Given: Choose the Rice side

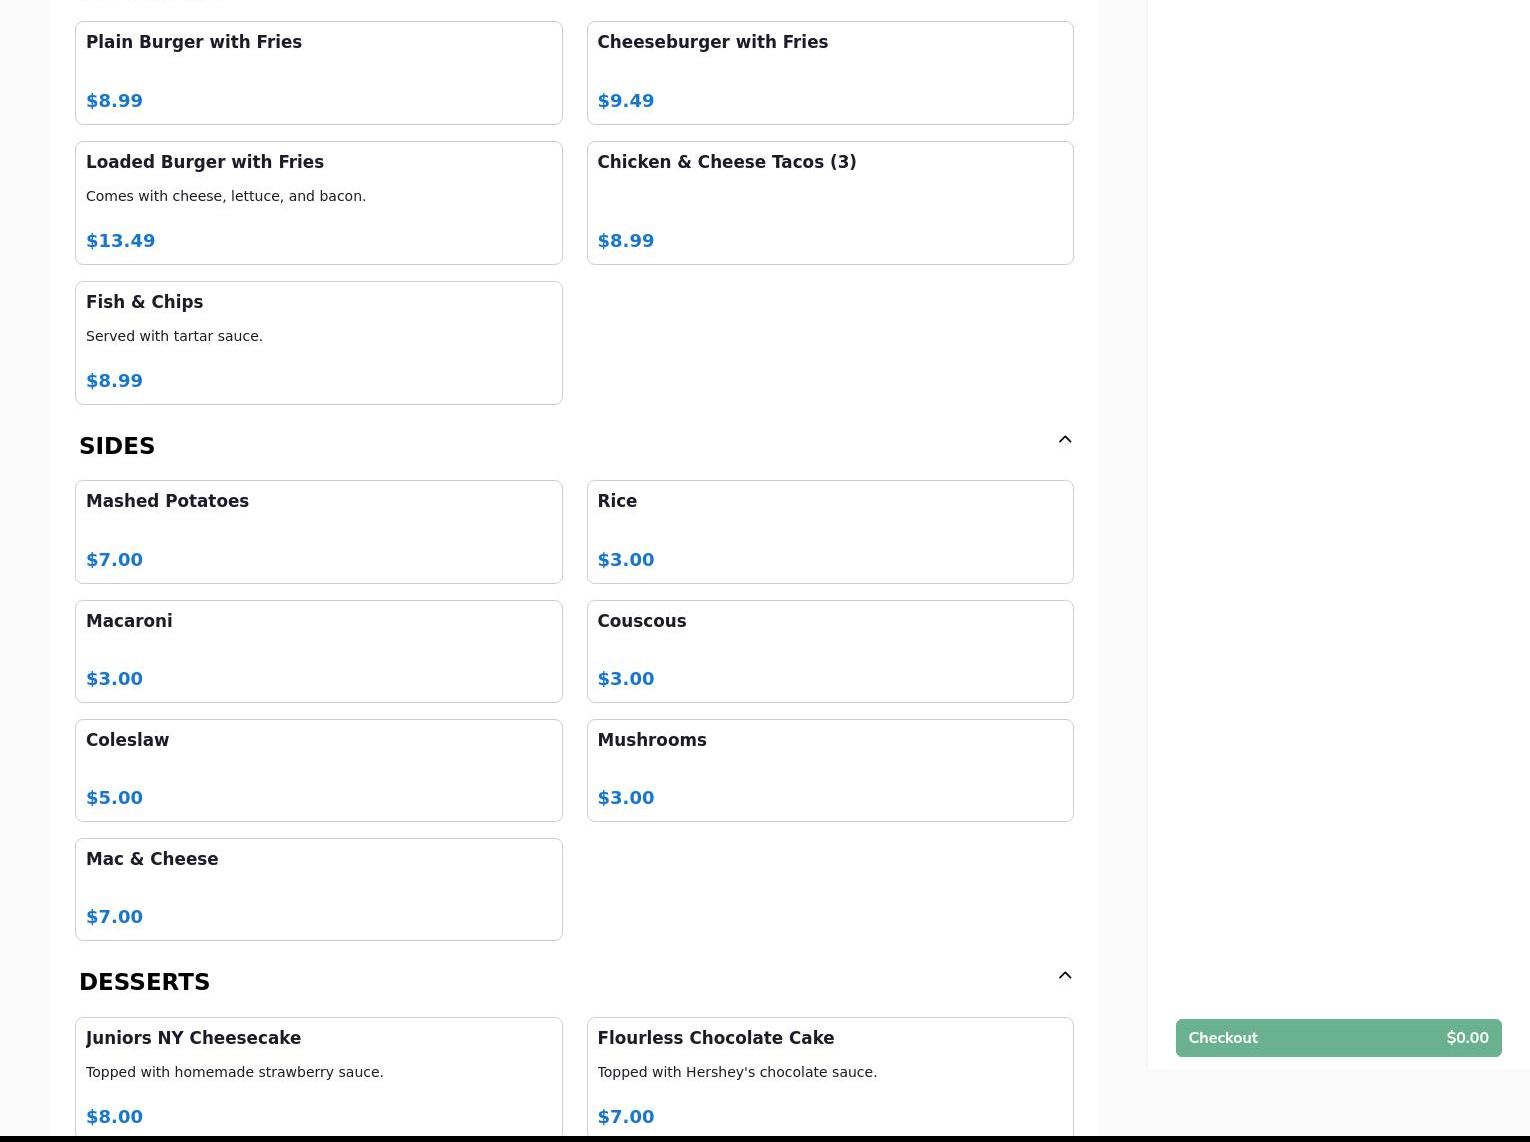Looking at the screenshot, I should pyautogui.click(x=830, y=532).
